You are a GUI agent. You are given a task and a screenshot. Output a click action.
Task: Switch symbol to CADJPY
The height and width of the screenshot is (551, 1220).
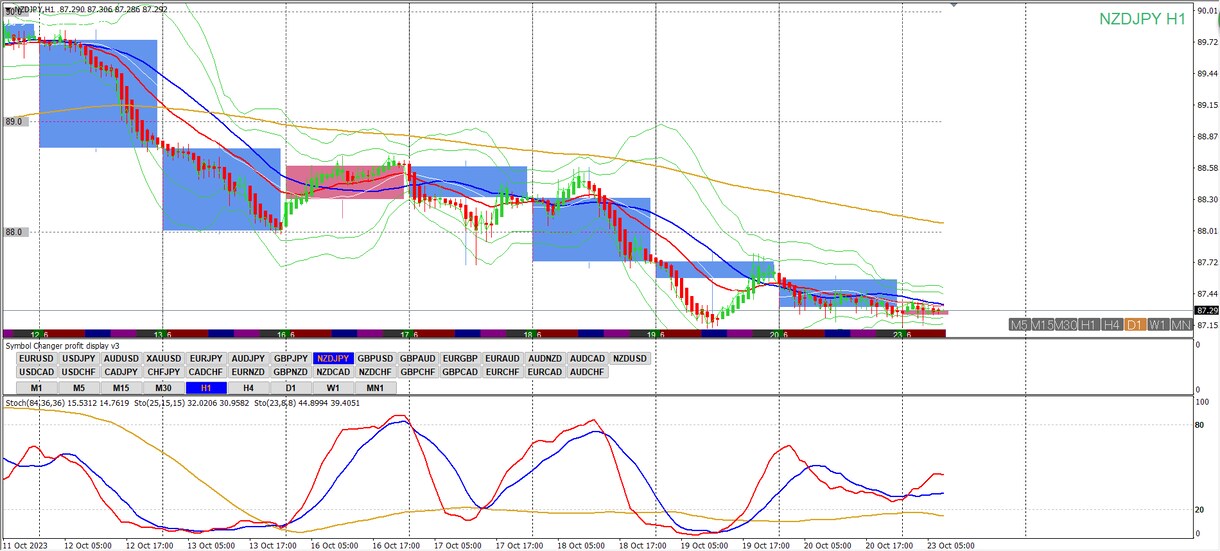click(x=121, y=372)
